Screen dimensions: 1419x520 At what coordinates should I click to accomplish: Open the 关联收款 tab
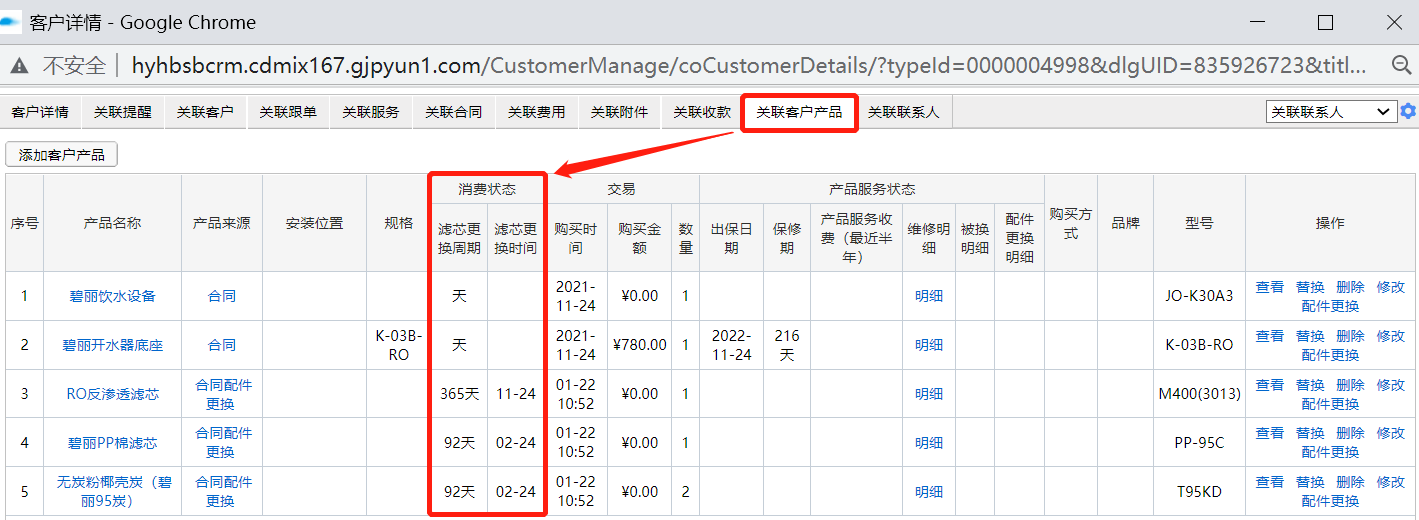point(702,113)
